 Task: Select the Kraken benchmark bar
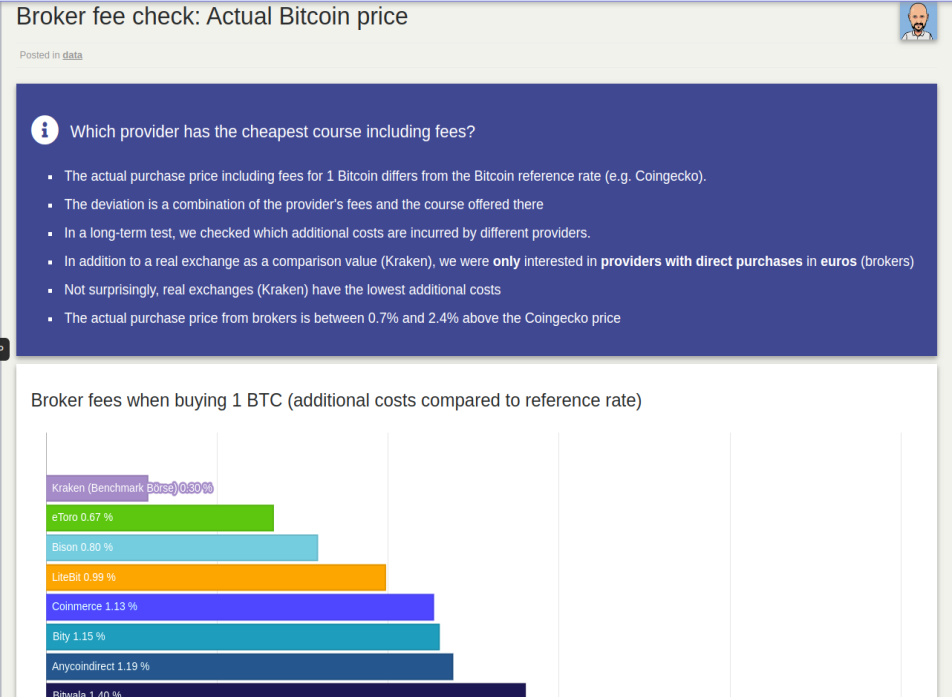pos(97,488)
